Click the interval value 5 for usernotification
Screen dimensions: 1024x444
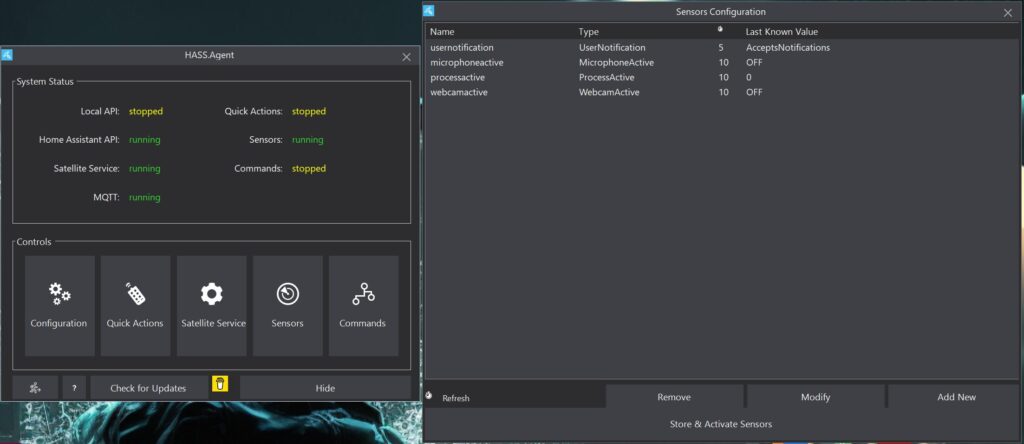(721, 48)
